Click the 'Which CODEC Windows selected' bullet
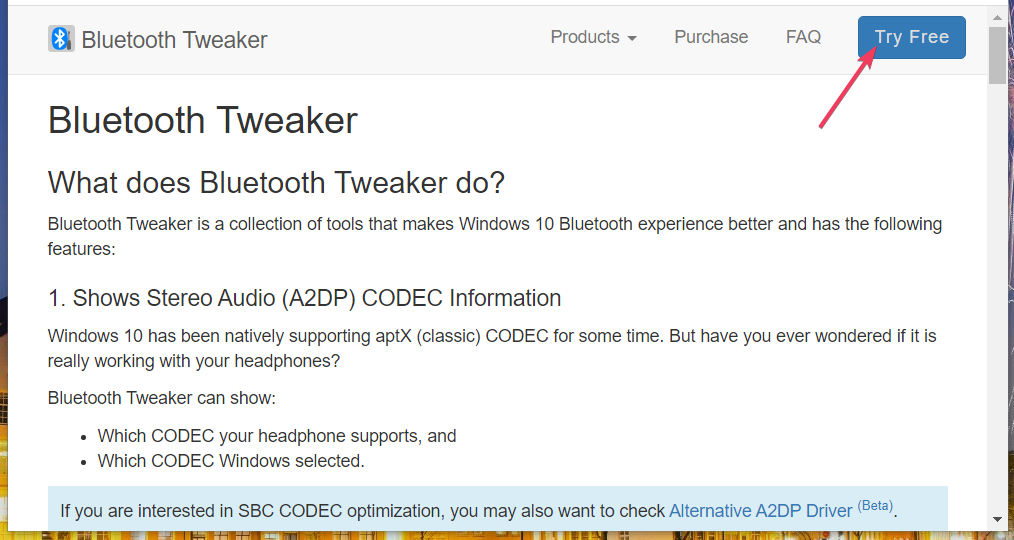This screenshot has height=540, width=1014. (231, 461)
